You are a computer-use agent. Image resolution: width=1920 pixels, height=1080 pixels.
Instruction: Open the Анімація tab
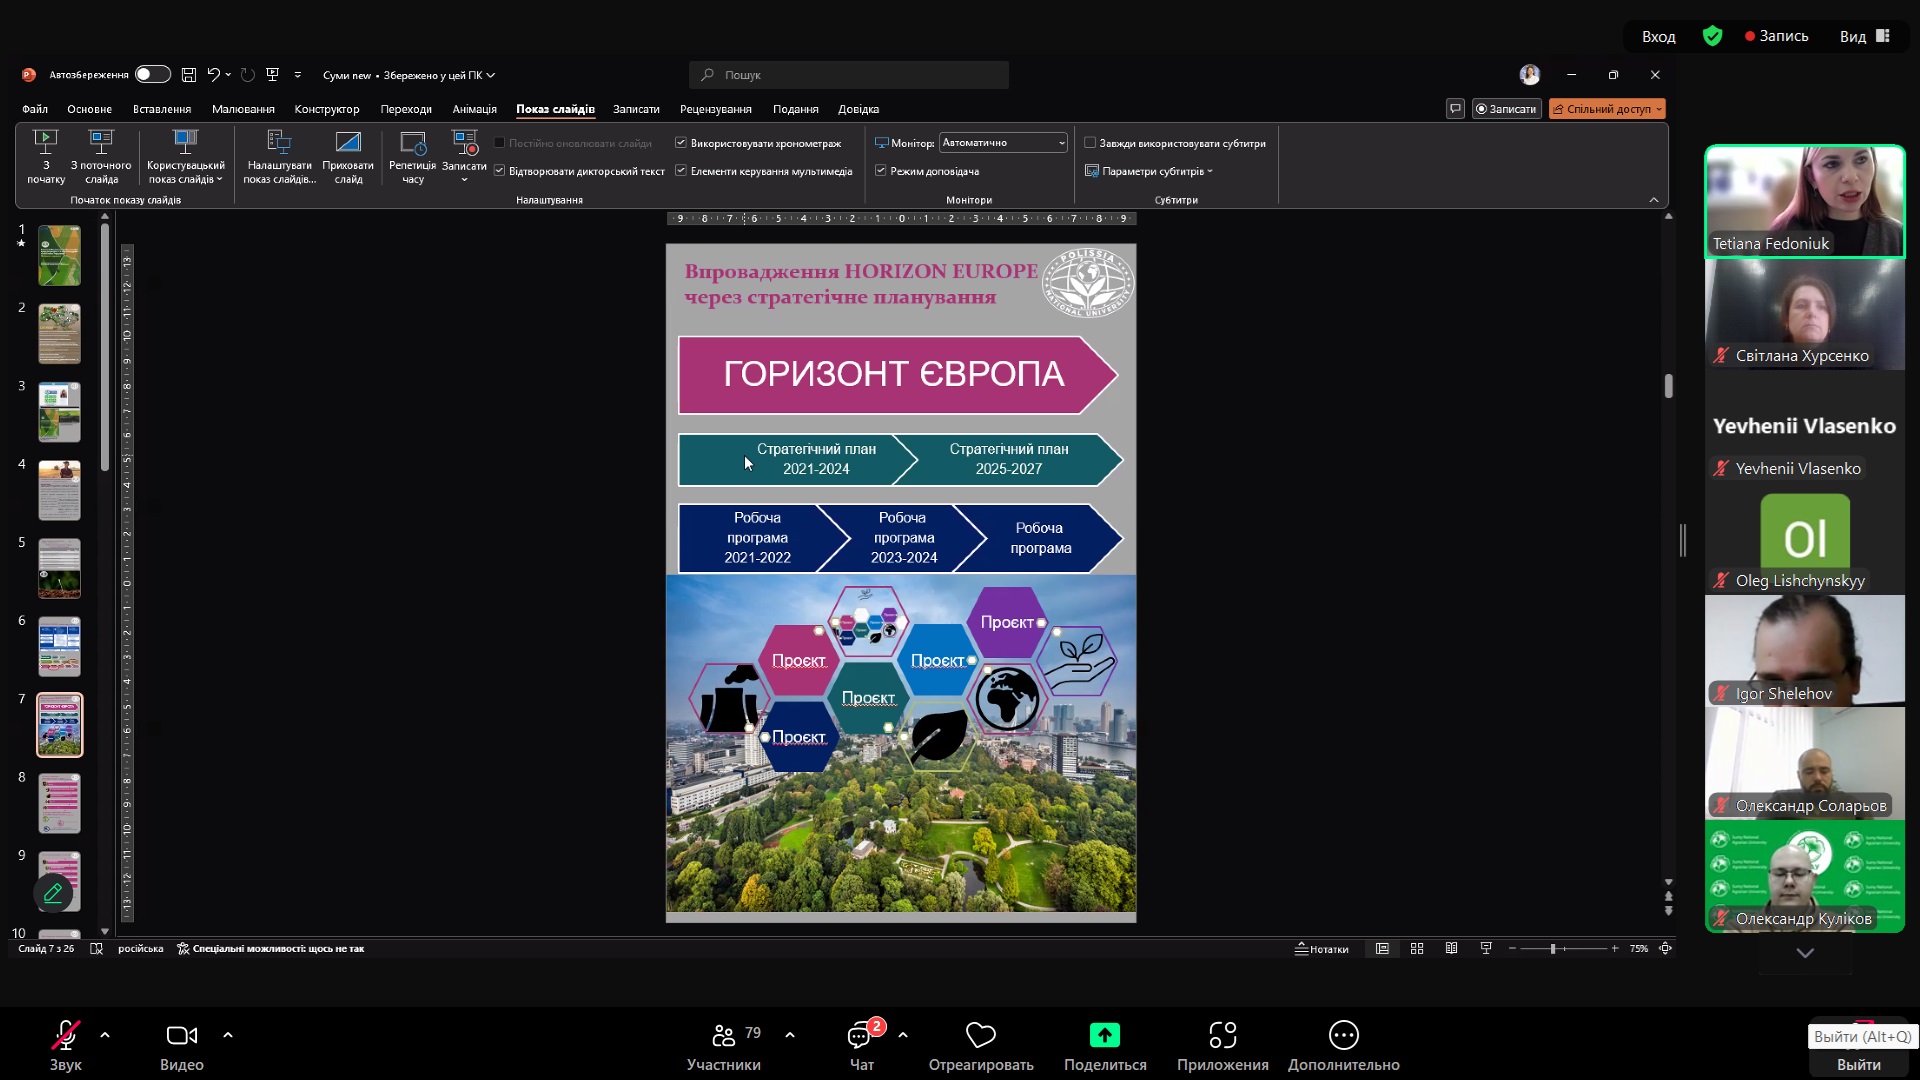pos(474,109)
